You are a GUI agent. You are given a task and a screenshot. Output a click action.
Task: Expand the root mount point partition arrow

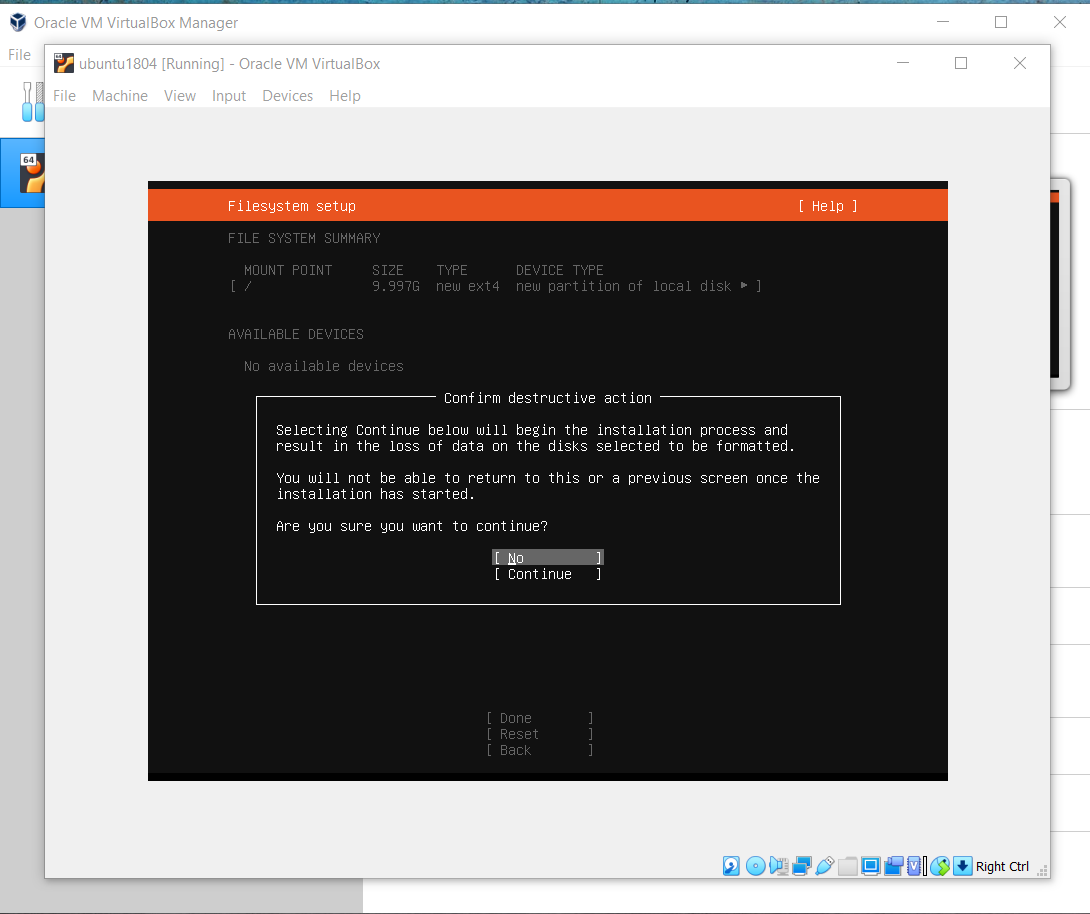[744, 286]
